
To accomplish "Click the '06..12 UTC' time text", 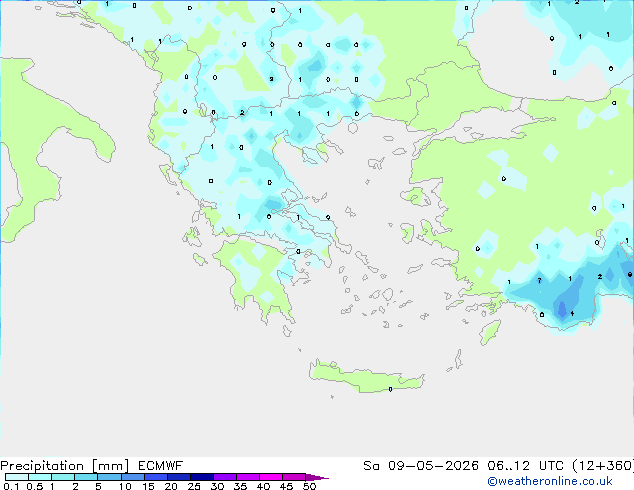I will pyautogui.click(x=525, y=466).
